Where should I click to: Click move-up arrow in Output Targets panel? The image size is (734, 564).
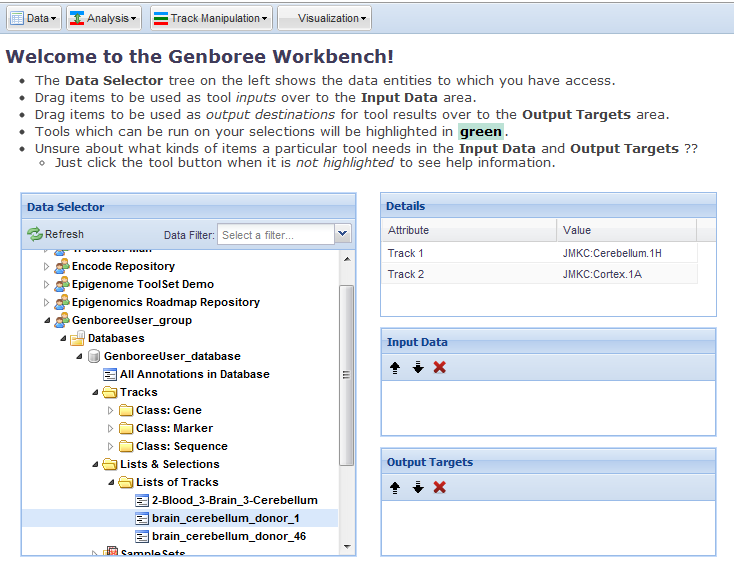pos(396,487)
